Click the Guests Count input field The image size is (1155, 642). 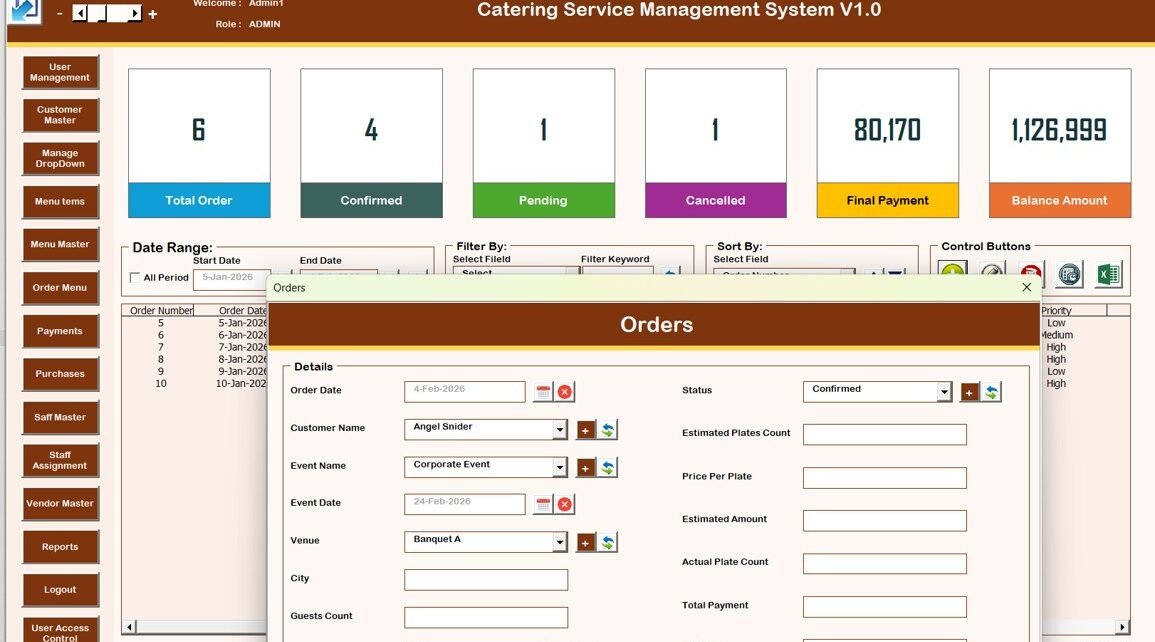pos(485,617)
